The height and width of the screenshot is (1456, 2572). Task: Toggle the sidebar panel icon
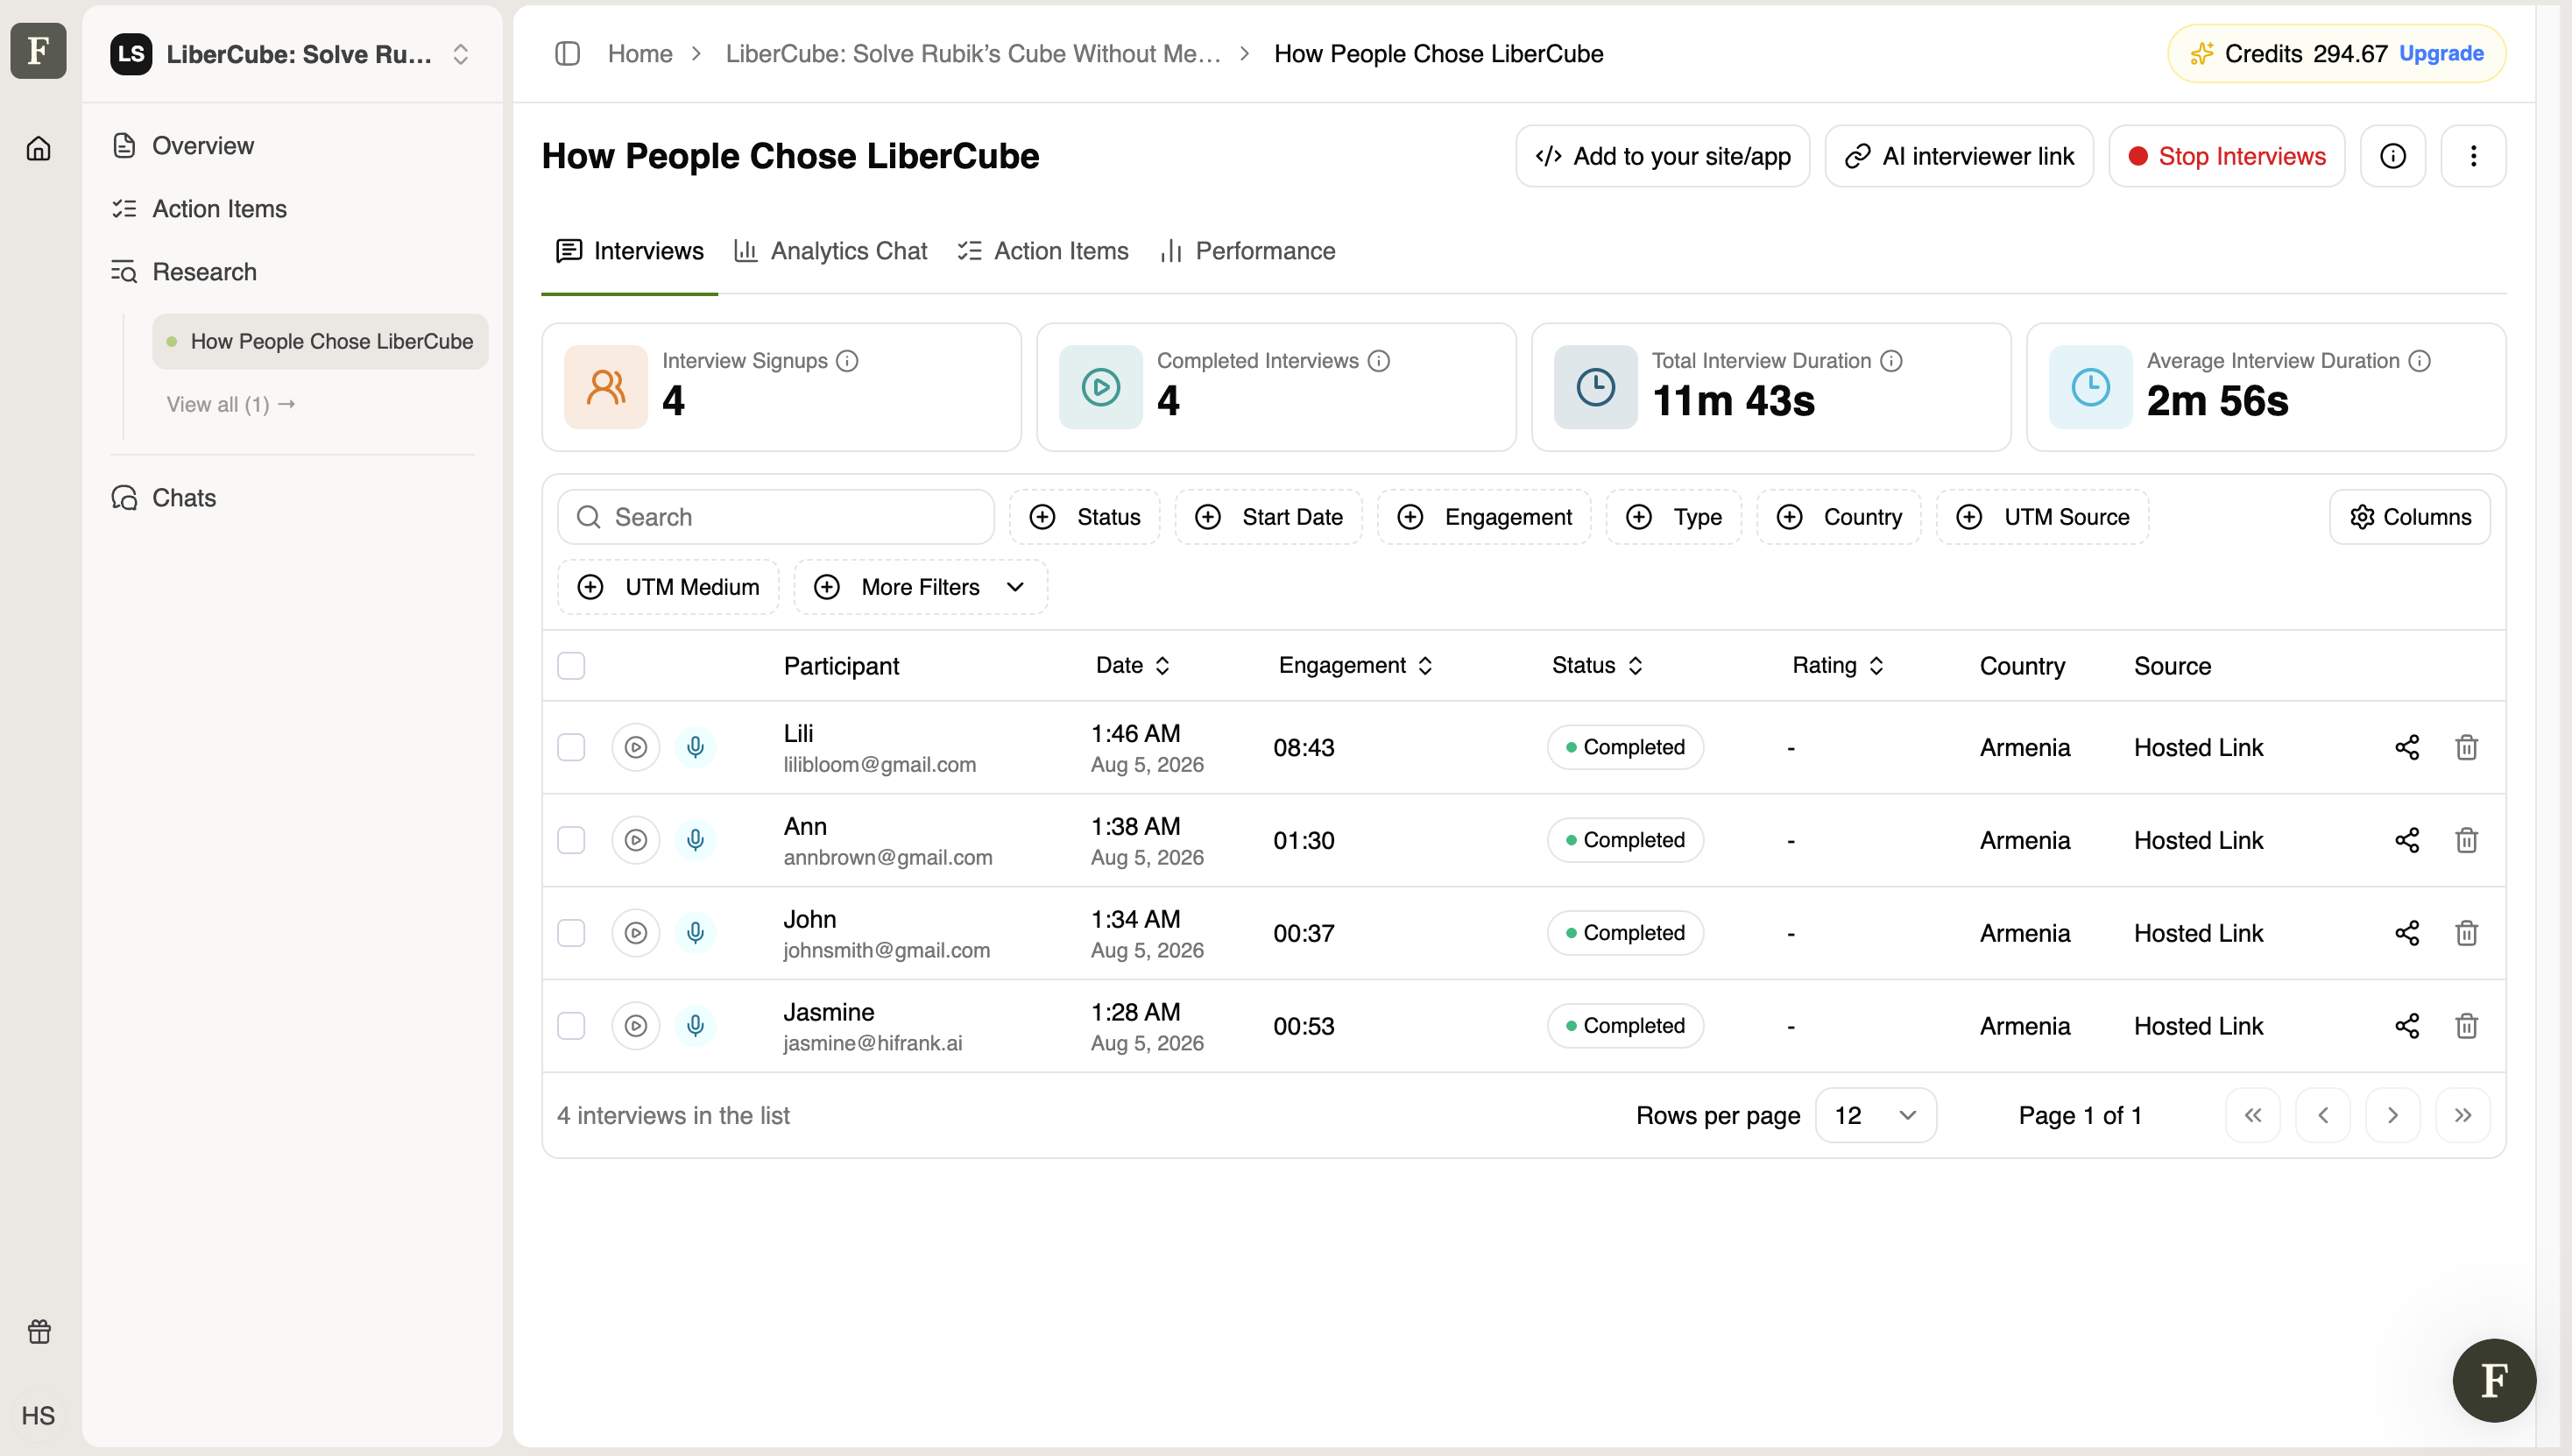pyautogui.click(x=567, y=54)
